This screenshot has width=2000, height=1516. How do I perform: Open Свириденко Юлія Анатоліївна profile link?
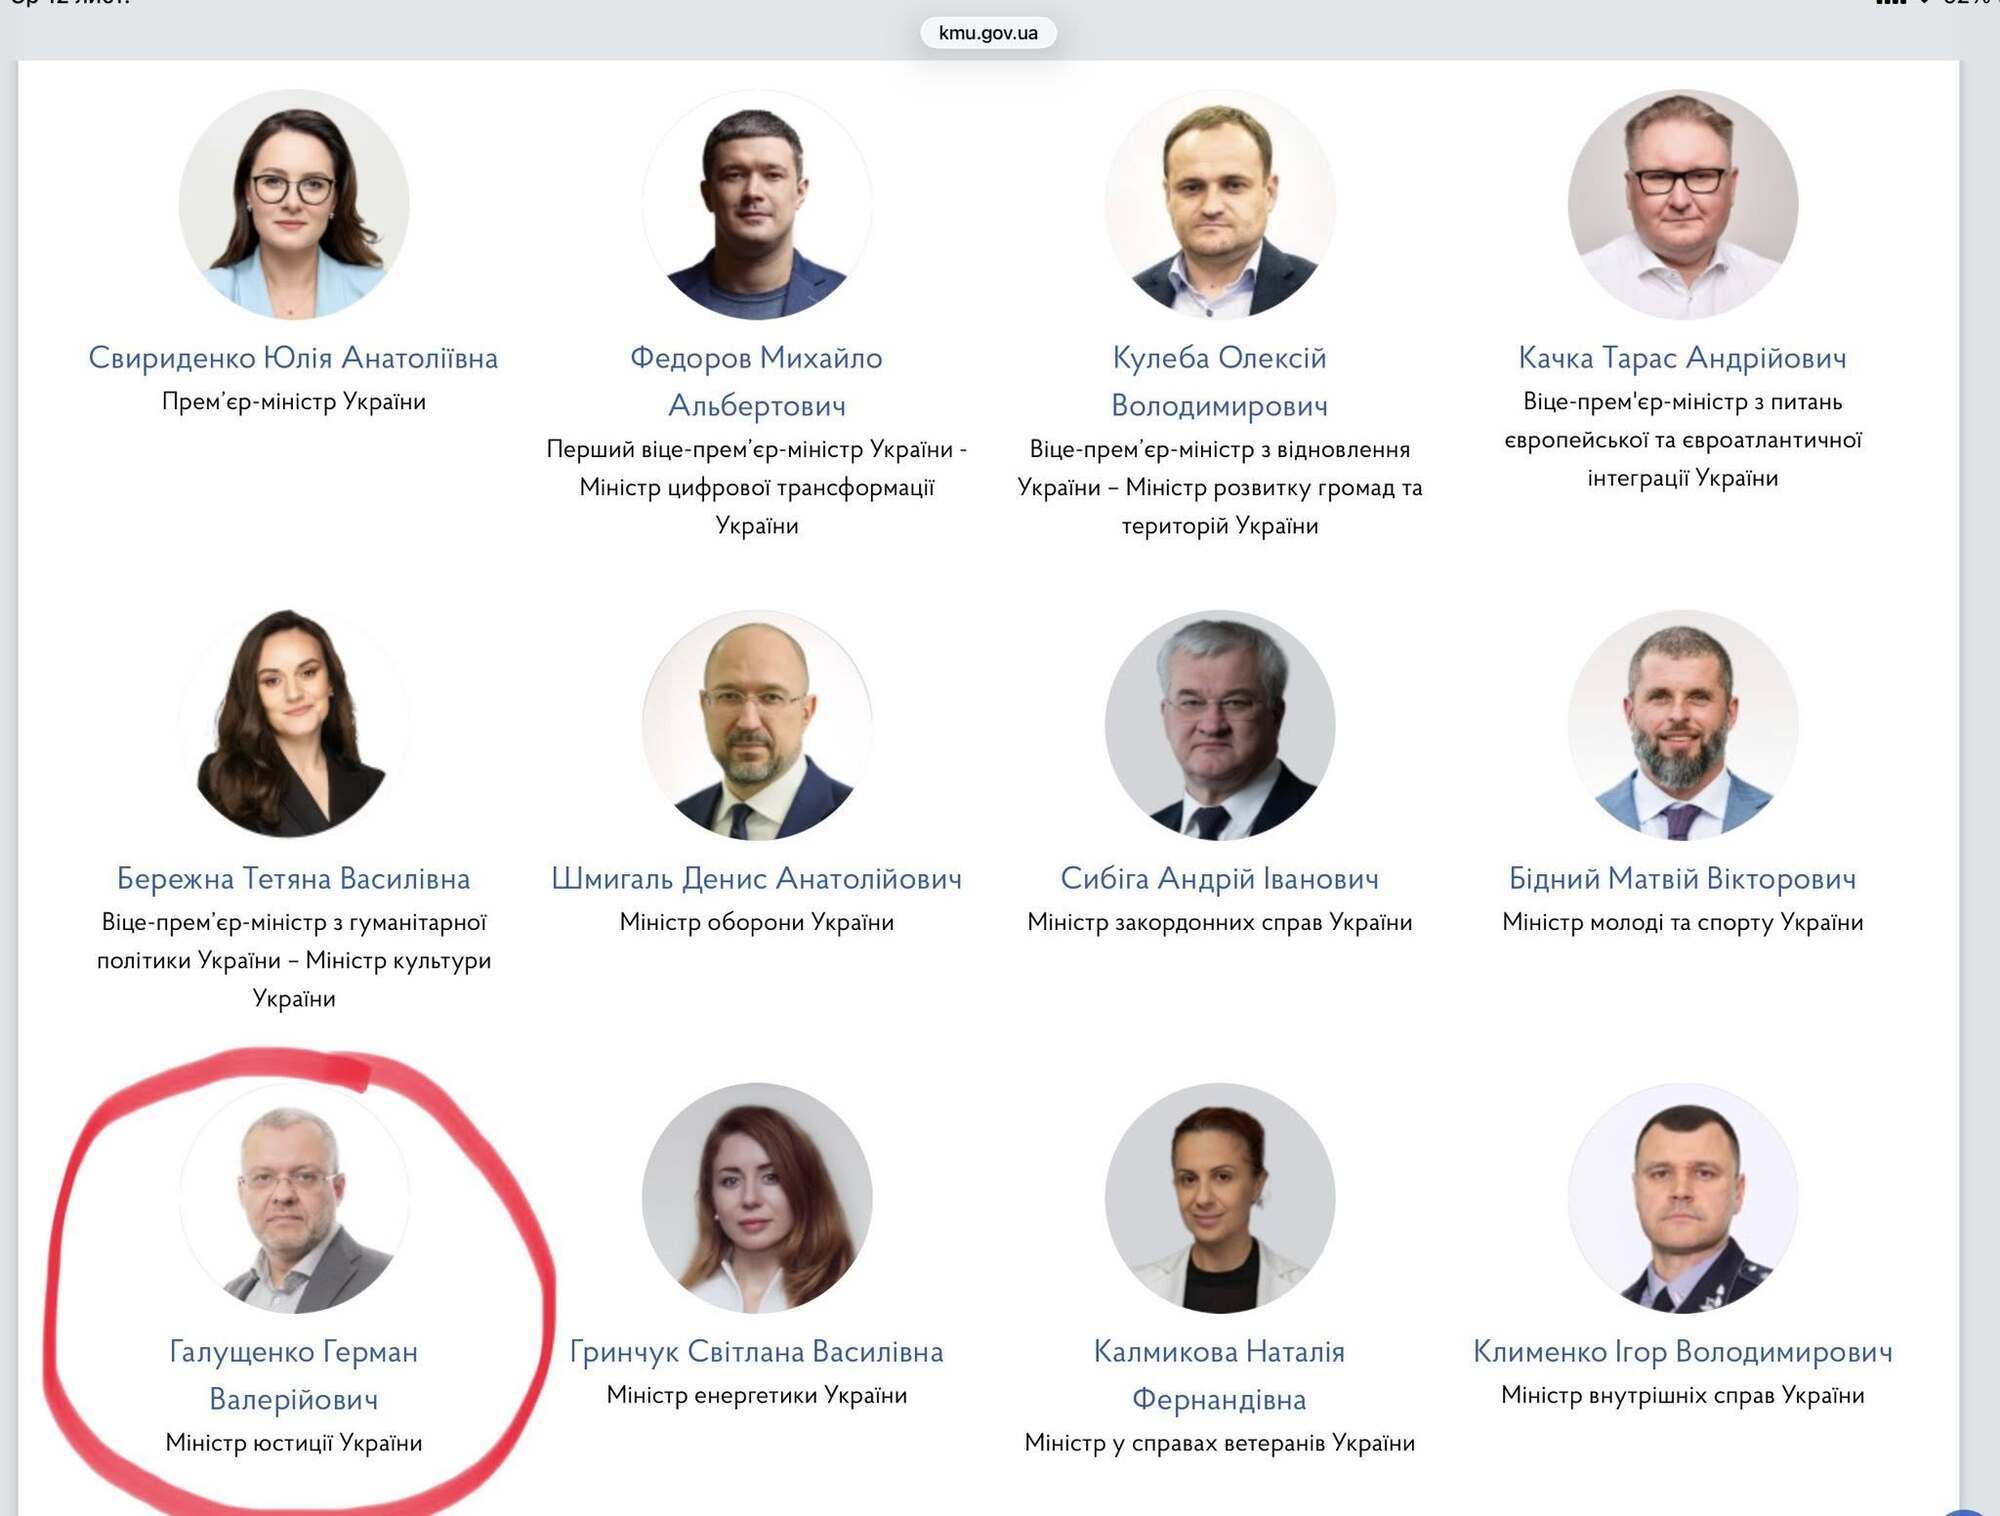293,357
